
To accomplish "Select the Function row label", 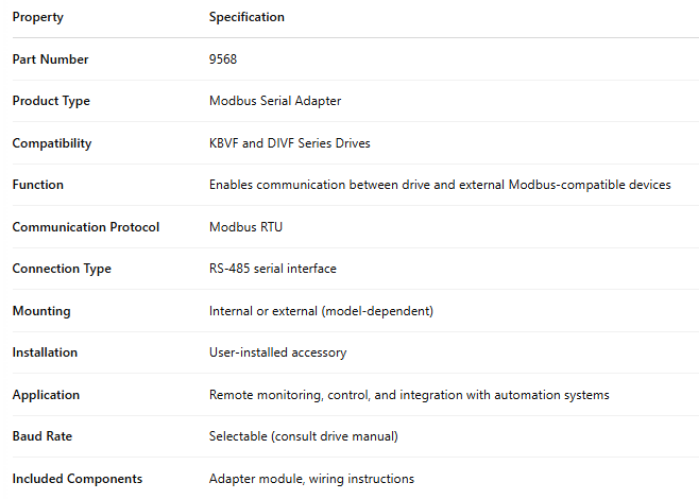I will coord(37,185).
